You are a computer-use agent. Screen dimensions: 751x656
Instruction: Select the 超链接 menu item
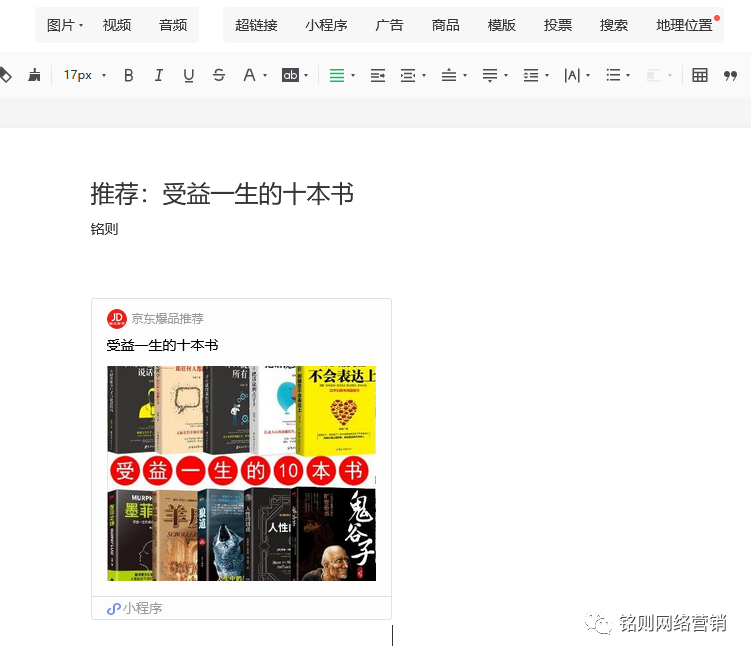[256, 25]
